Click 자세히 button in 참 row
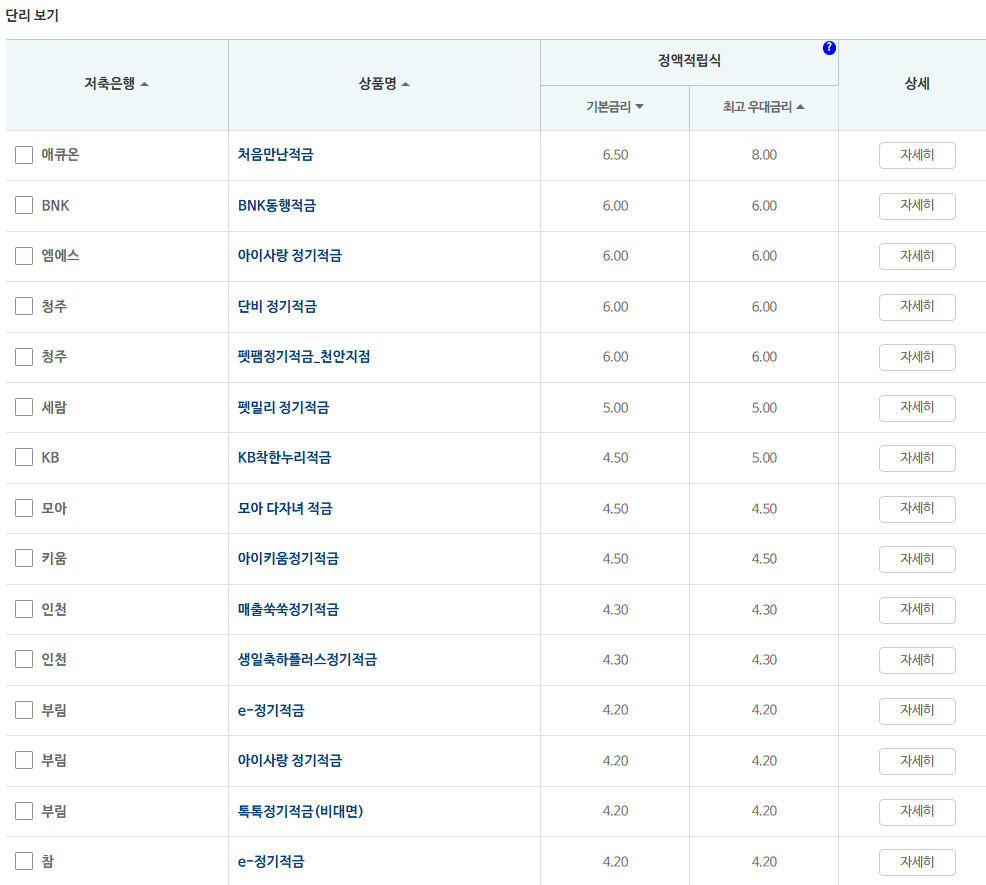Screen dimensions: 986x885 917,862
